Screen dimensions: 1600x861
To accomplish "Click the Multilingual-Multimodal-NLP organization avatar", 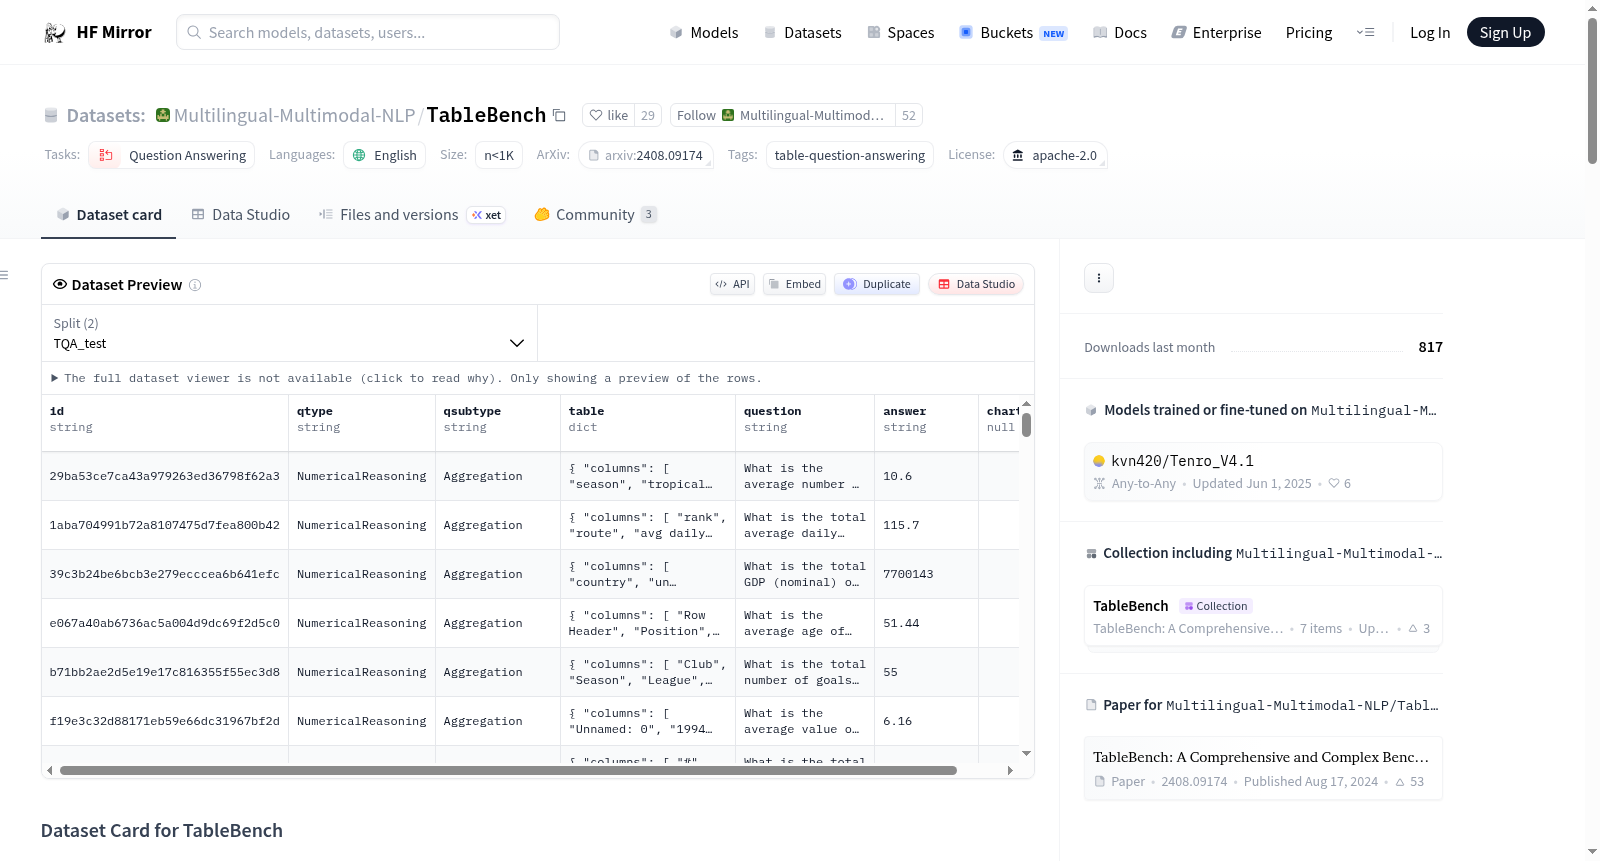I will (x=163, y=115).
